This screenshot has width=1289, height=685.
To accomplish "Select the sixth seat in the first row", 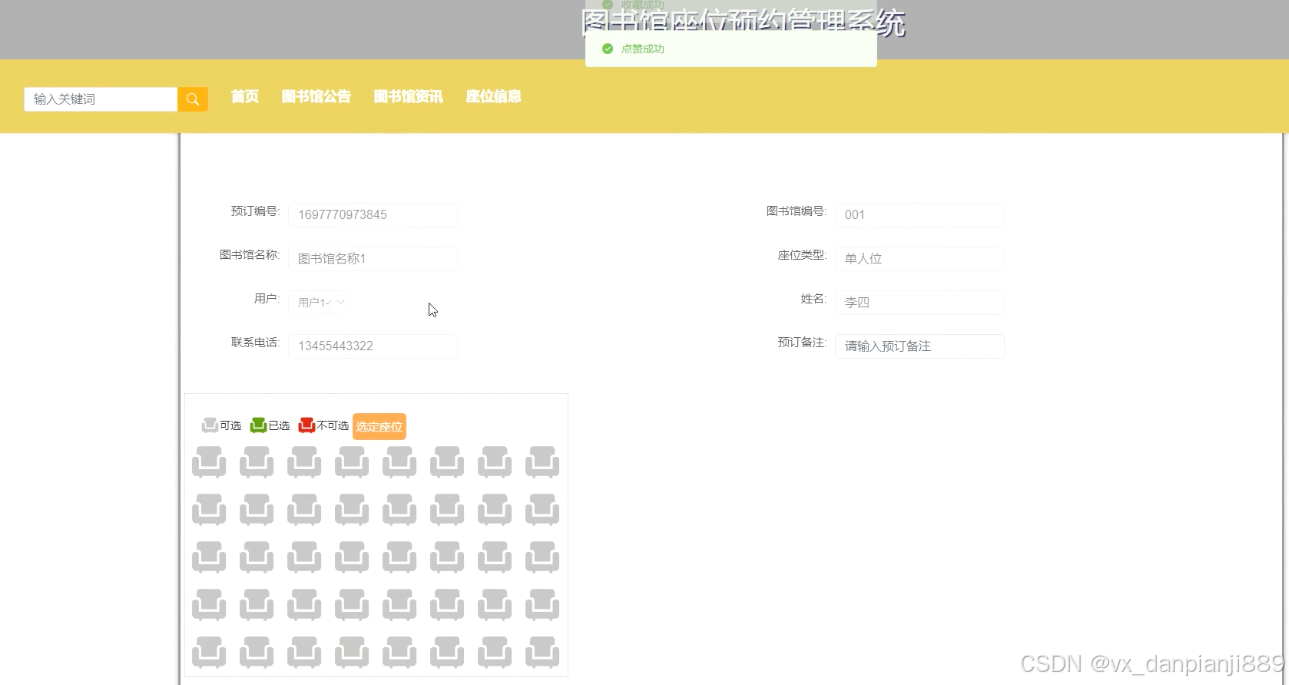I will pyautogui.click(x=447, y=462).
